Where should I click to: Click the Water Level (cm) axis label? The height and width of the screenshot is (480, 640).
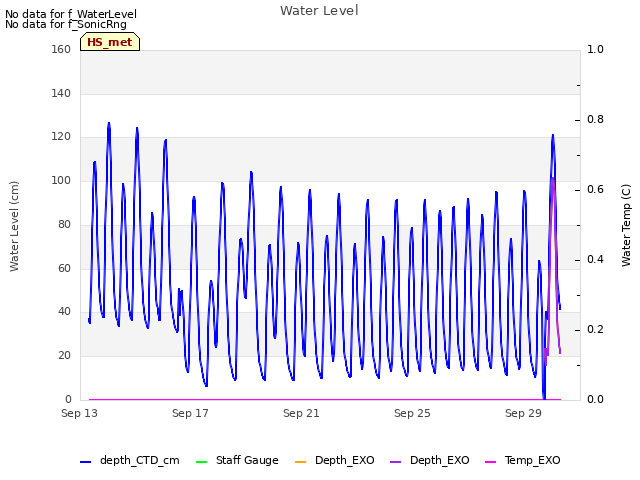(14, 226)
